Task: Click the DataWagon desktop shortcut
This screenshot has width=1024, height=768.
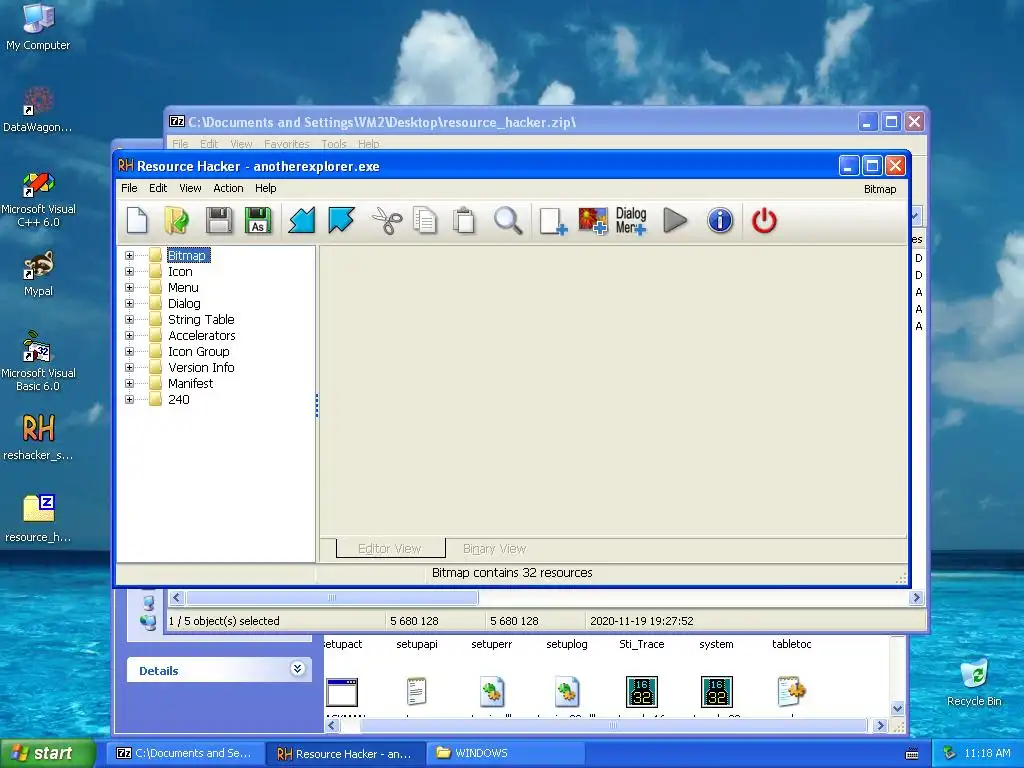Action: pyautogui.click(x=38, y=110)
